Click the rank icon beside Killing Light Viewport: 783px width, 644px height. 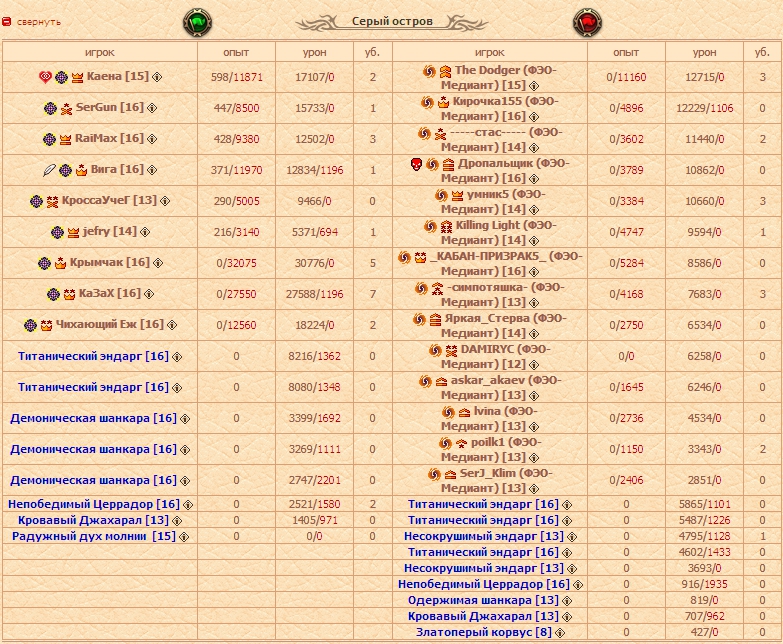(x=446, y=226)
